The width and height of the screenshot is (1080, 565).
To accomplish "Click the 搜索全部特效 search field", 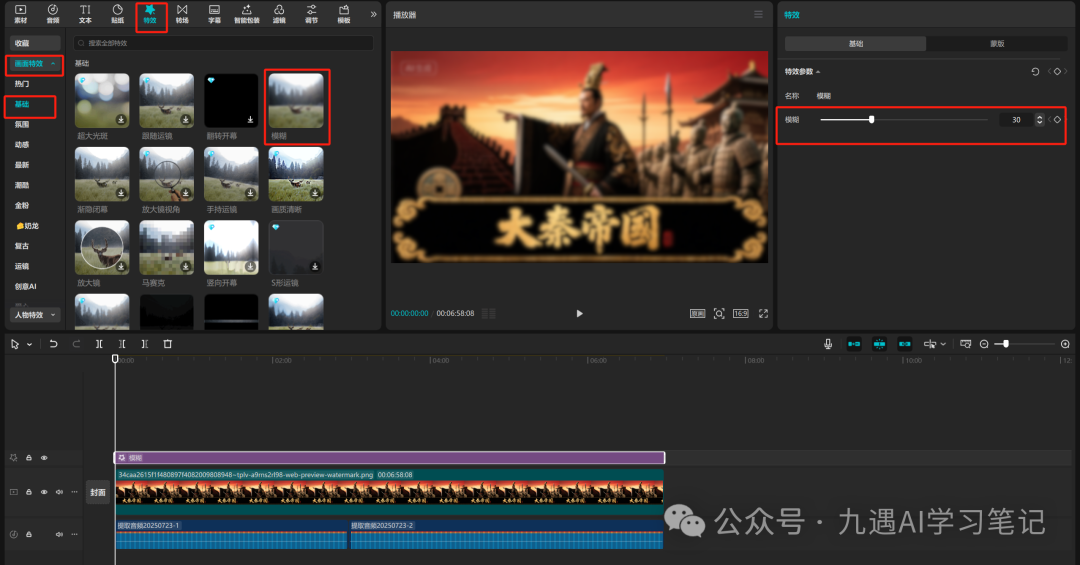I will coord(224,43).
